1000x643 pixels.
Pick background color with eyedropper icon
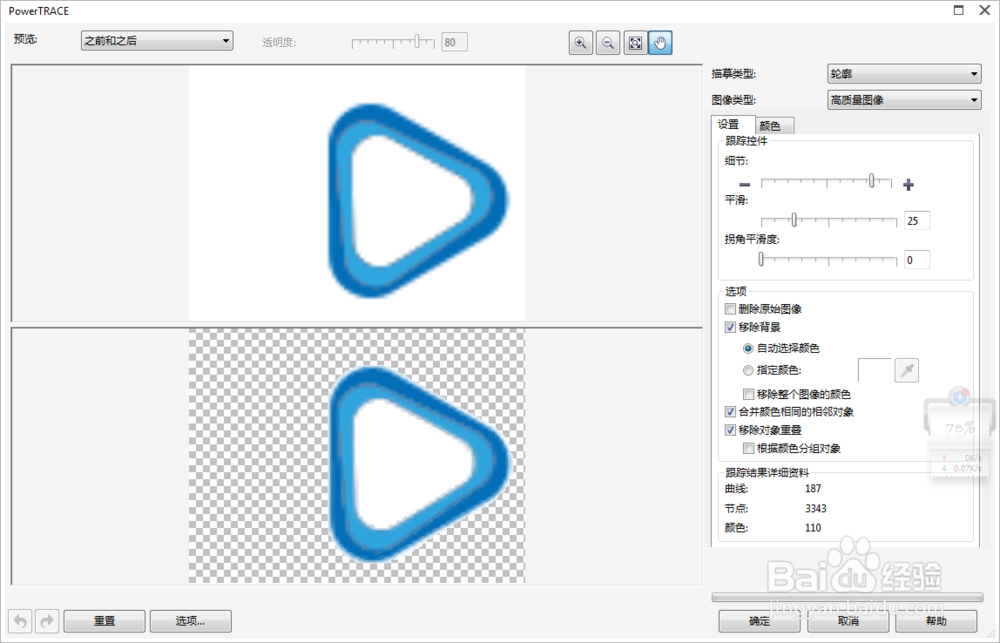(x=907, y=370)
